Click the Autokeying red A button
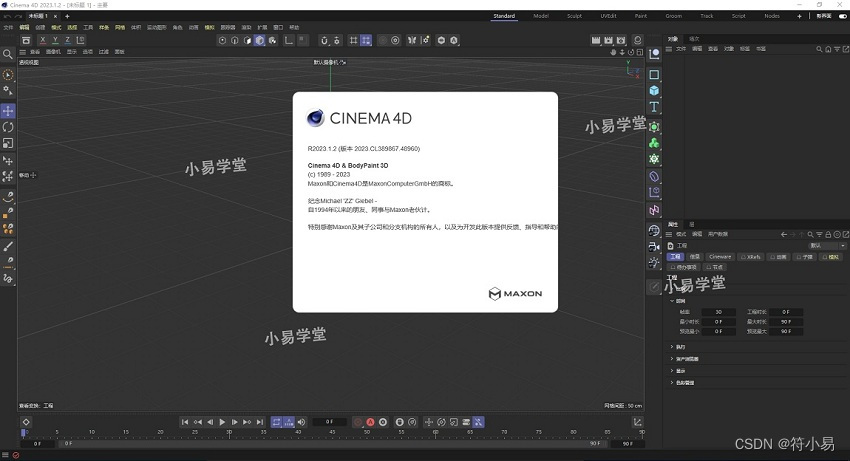The height and width of the screenshot is (461, 850). coord(370,422)
